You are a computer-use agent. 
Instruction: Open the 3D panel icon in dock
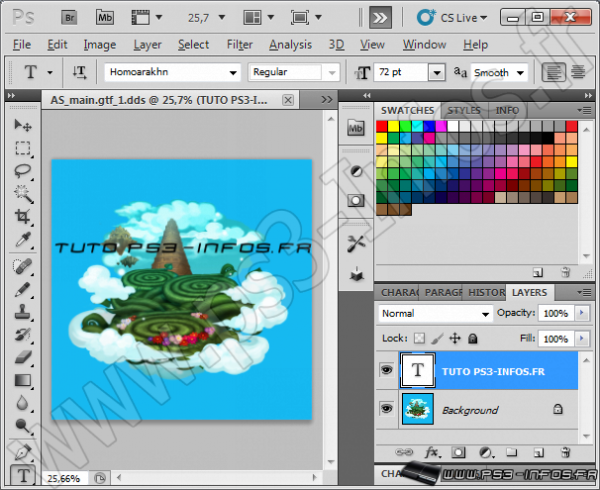coord(357,273)
